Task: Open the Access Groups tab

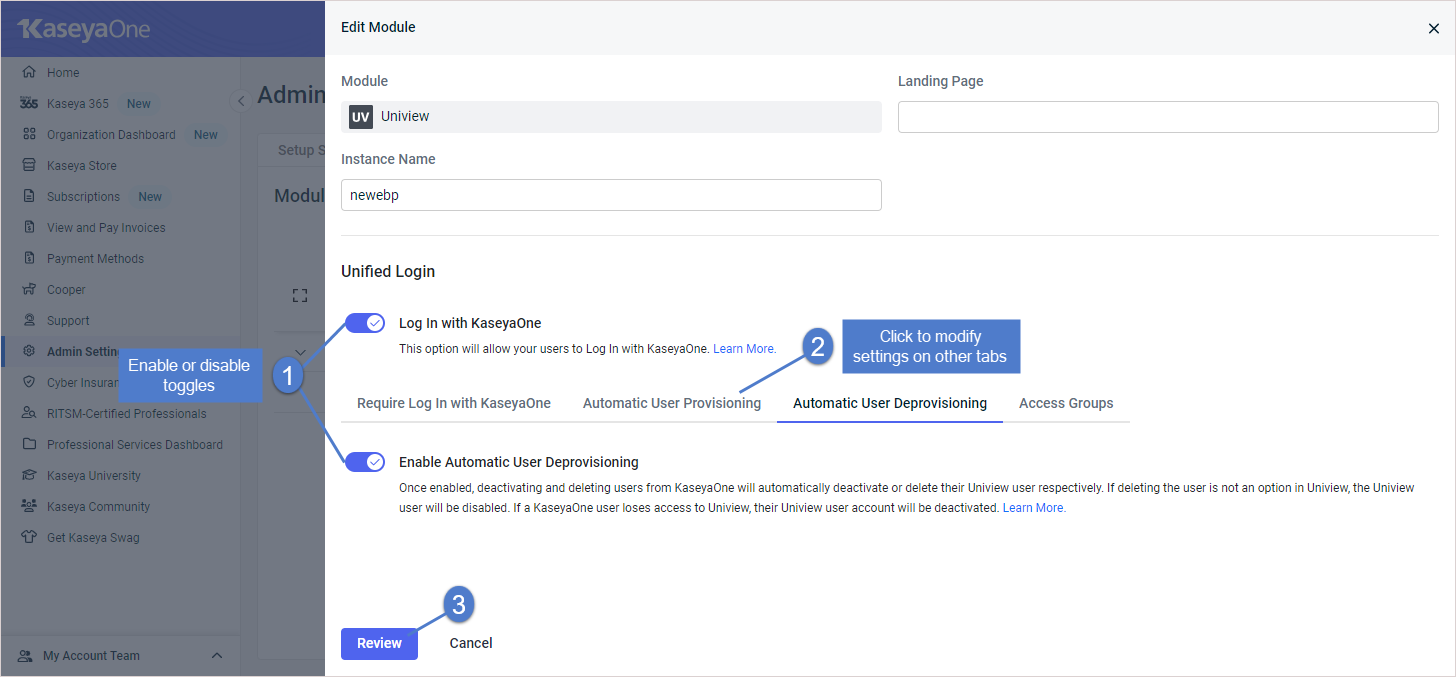Action: (x=1066, y=403)
